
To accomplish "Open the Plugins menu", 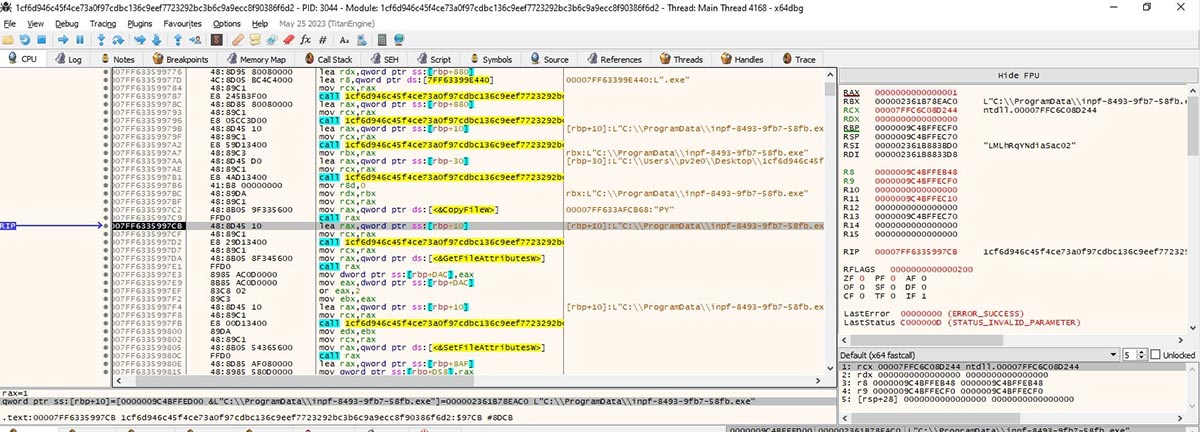I will click(141, 22).
